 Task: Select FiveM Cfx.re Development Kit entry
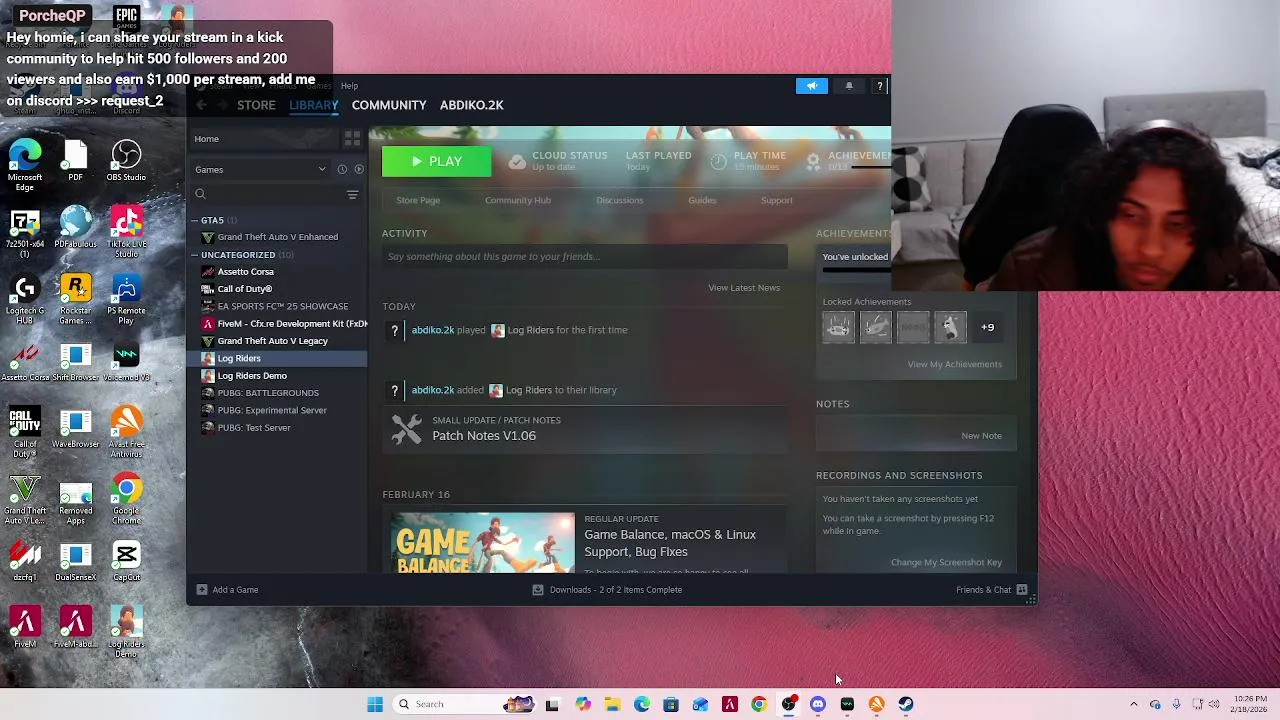[x=284, y=324]
